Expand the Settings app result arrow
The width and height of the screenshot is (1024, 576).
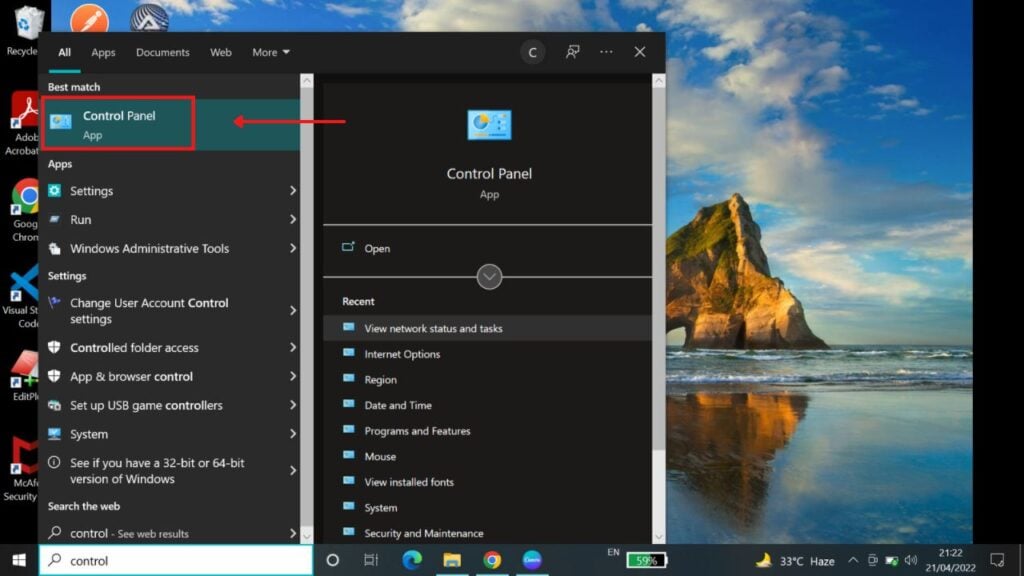[293, 191]
